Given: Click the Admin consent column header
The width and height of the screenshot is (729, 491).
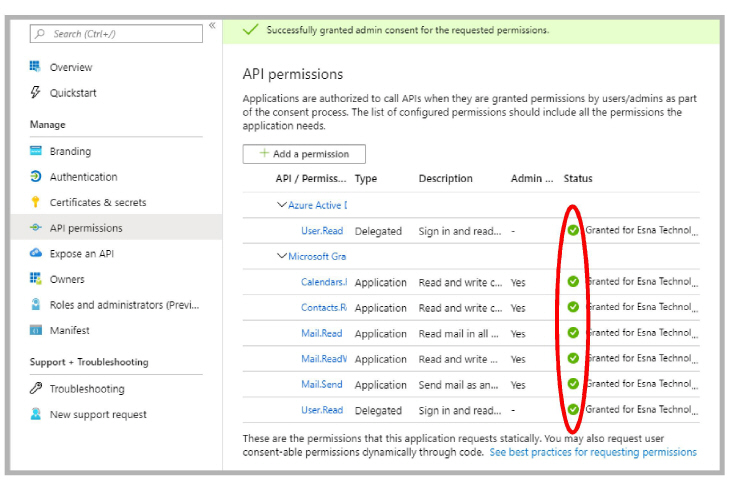Looking at the screenshot, I should [x=532, y=178].
